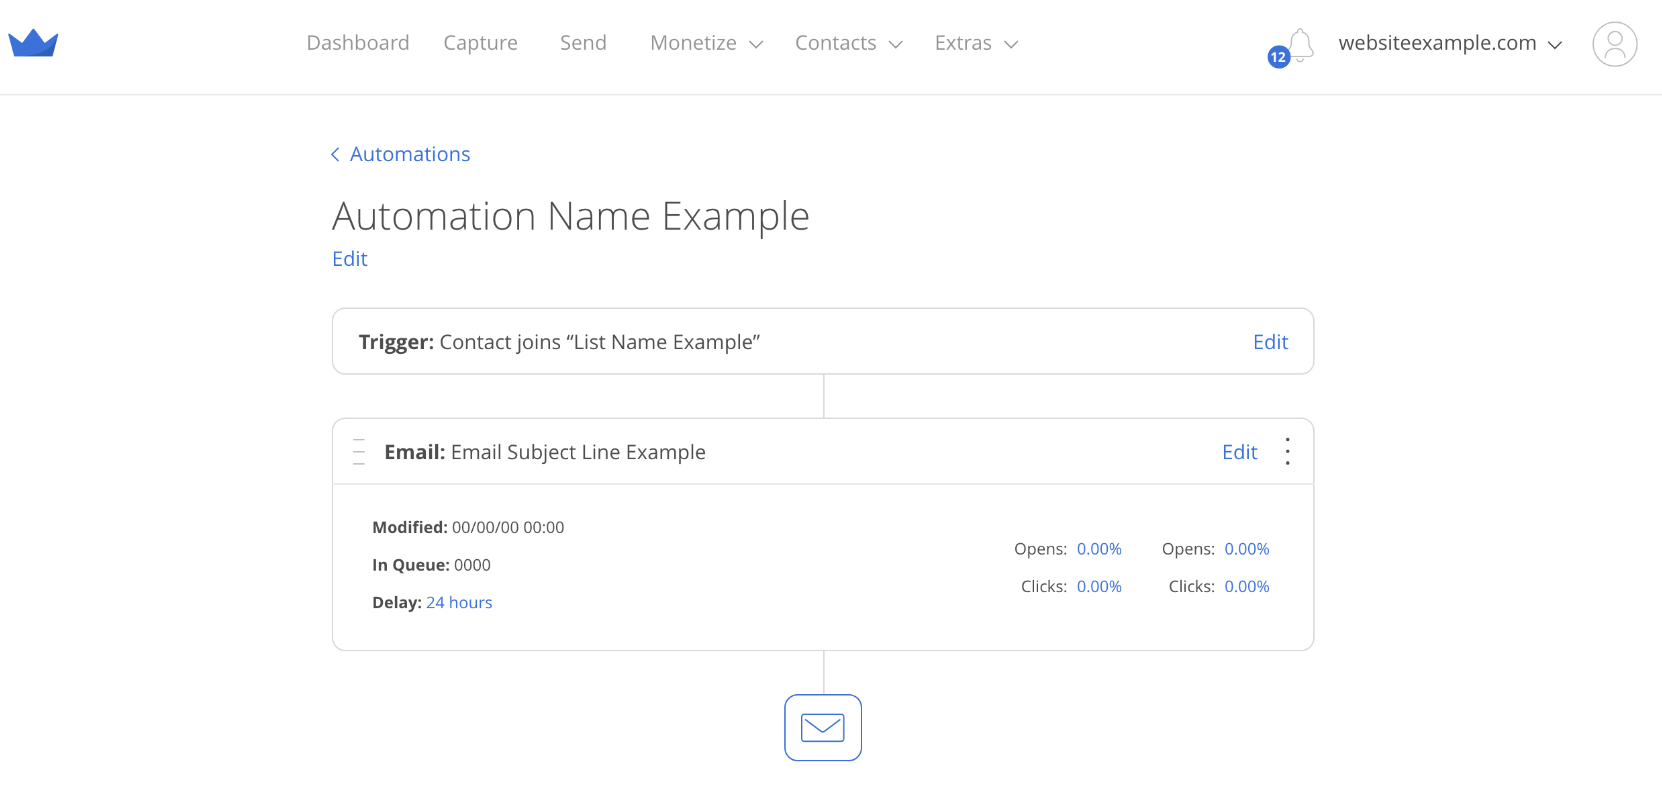Grab the drag handle on the Email step
This screenshot has width=1662, height=808.
coord(359,451)
